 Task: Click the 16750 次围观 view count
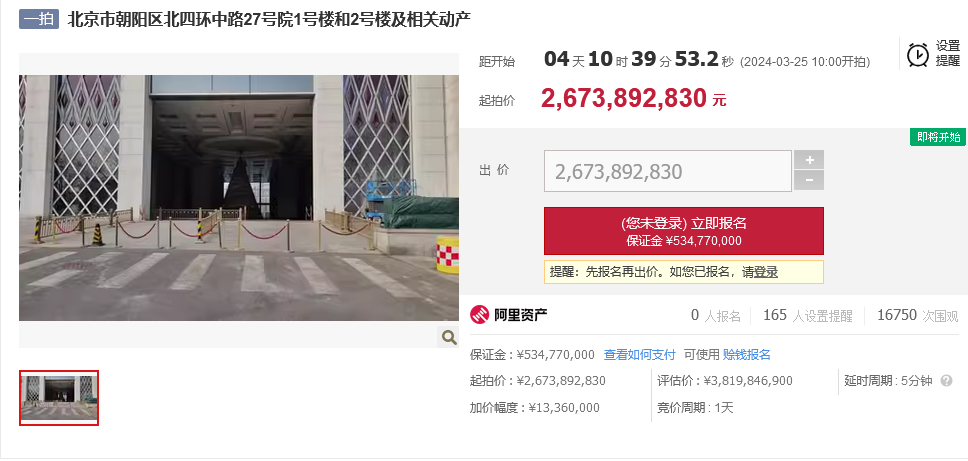coord(917,315)
